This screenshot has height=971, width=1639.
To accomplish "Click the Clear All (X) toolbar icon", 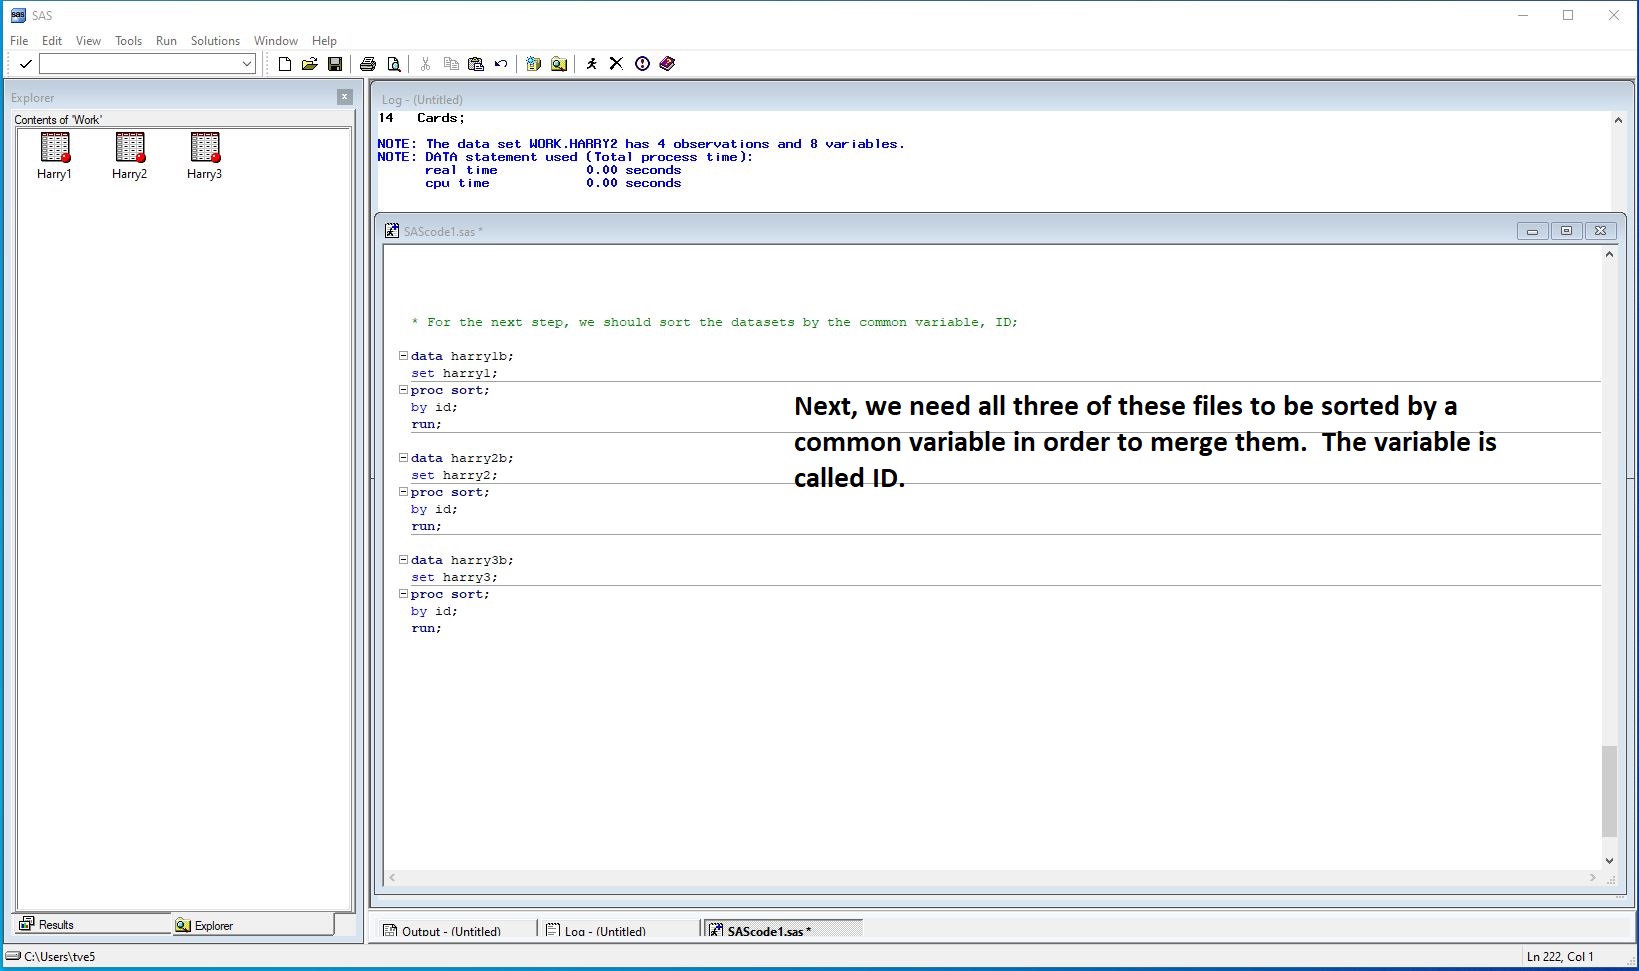I will [x=616, y=64].
